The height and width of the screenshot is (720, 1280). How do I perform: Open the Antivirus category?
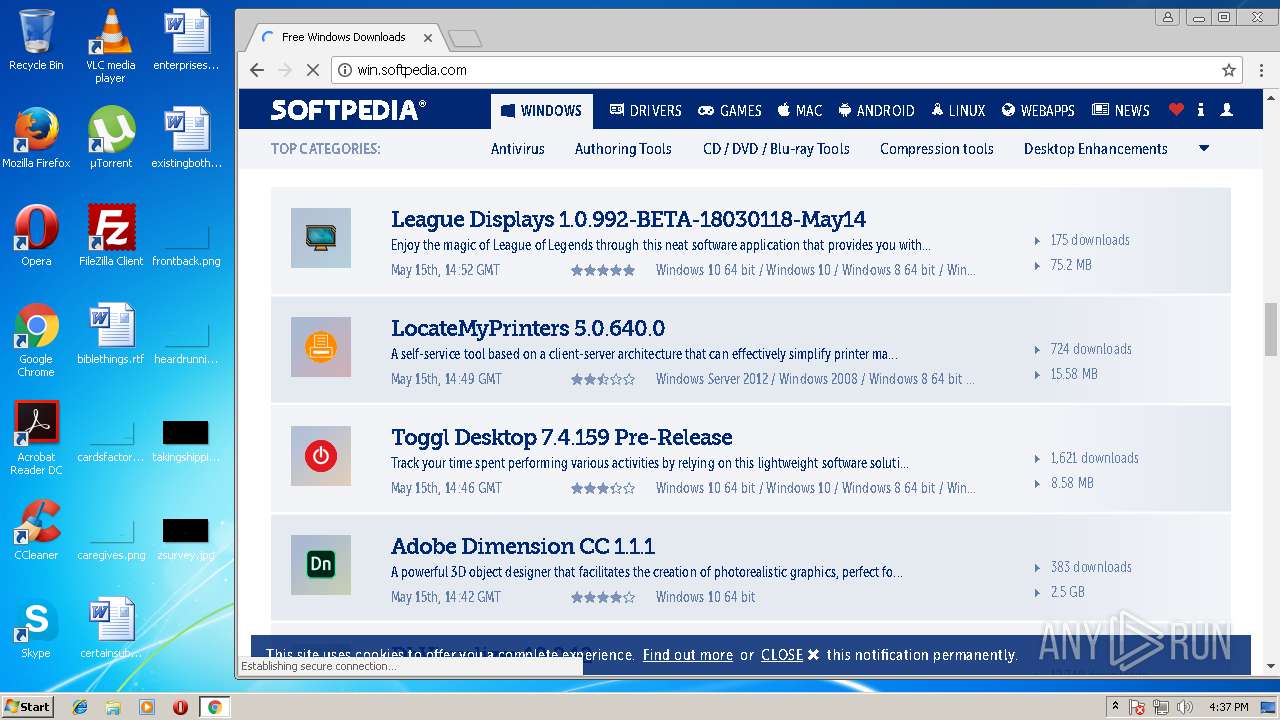click(518, 149)
